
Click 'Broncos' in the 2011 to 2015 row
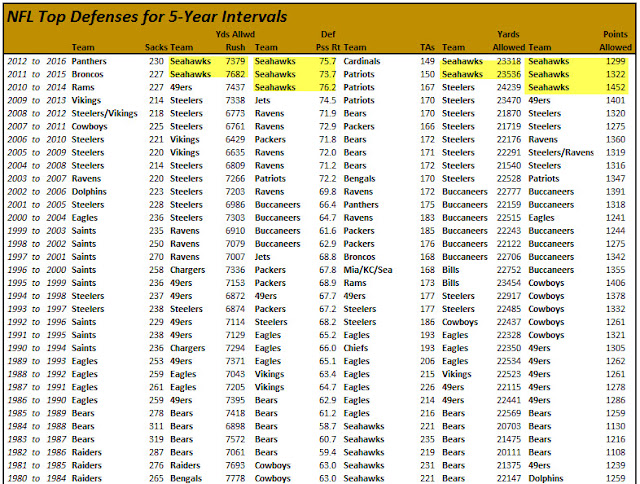coord(87,74)
